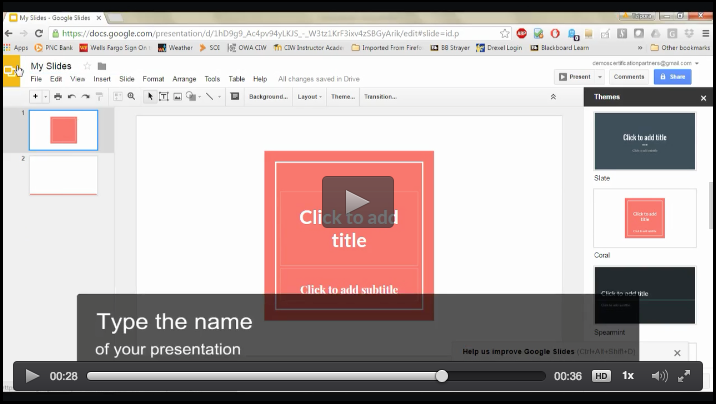This screenshot has height=404, width=717.
Task: Apply the Coral theme thumbnail
Action: click(645, 218)
